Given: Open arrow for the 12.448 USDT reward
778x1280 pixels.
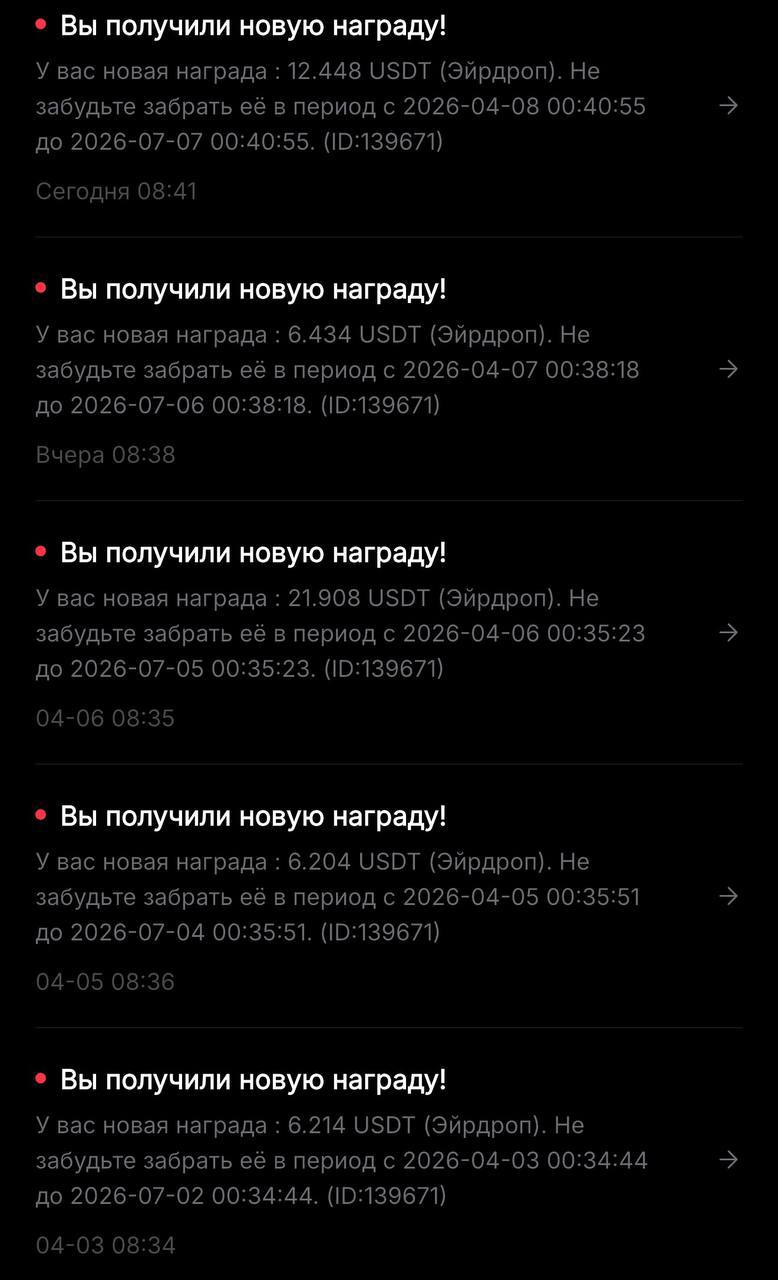Looking at the screenshot, I should [x=729, y=106].
